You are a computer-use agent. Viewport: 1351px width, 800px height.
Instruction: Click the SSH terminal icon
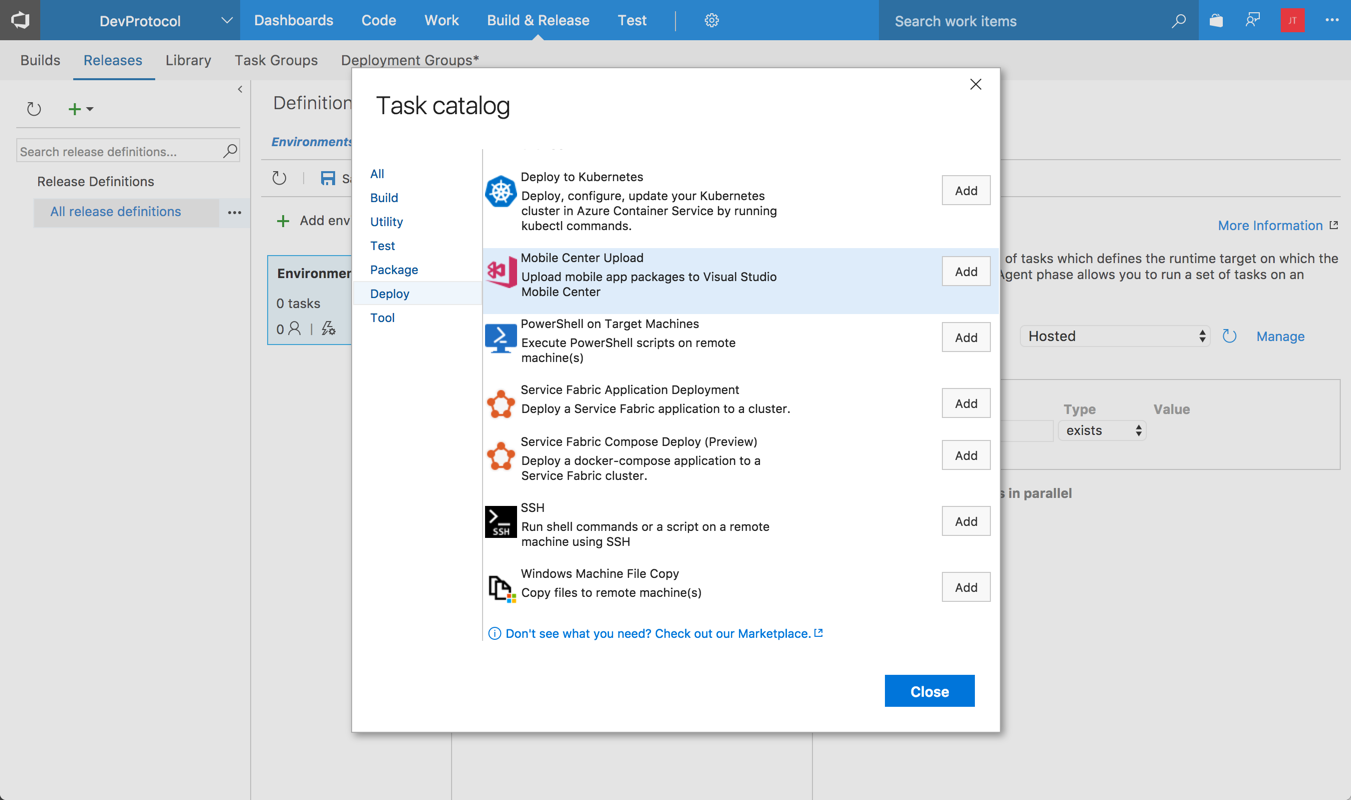tap(501, 521)
